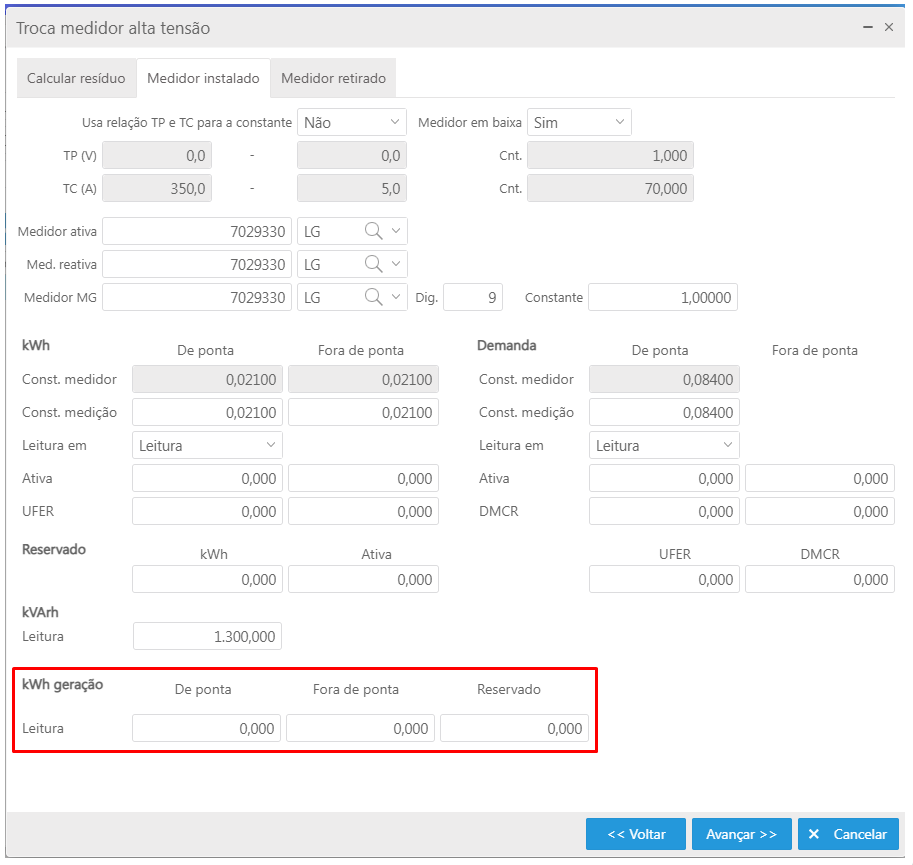This screenshot has width=913, height=865.
Task: Click Cnt. 1,000 field
Action: click(x=610, y=155)
